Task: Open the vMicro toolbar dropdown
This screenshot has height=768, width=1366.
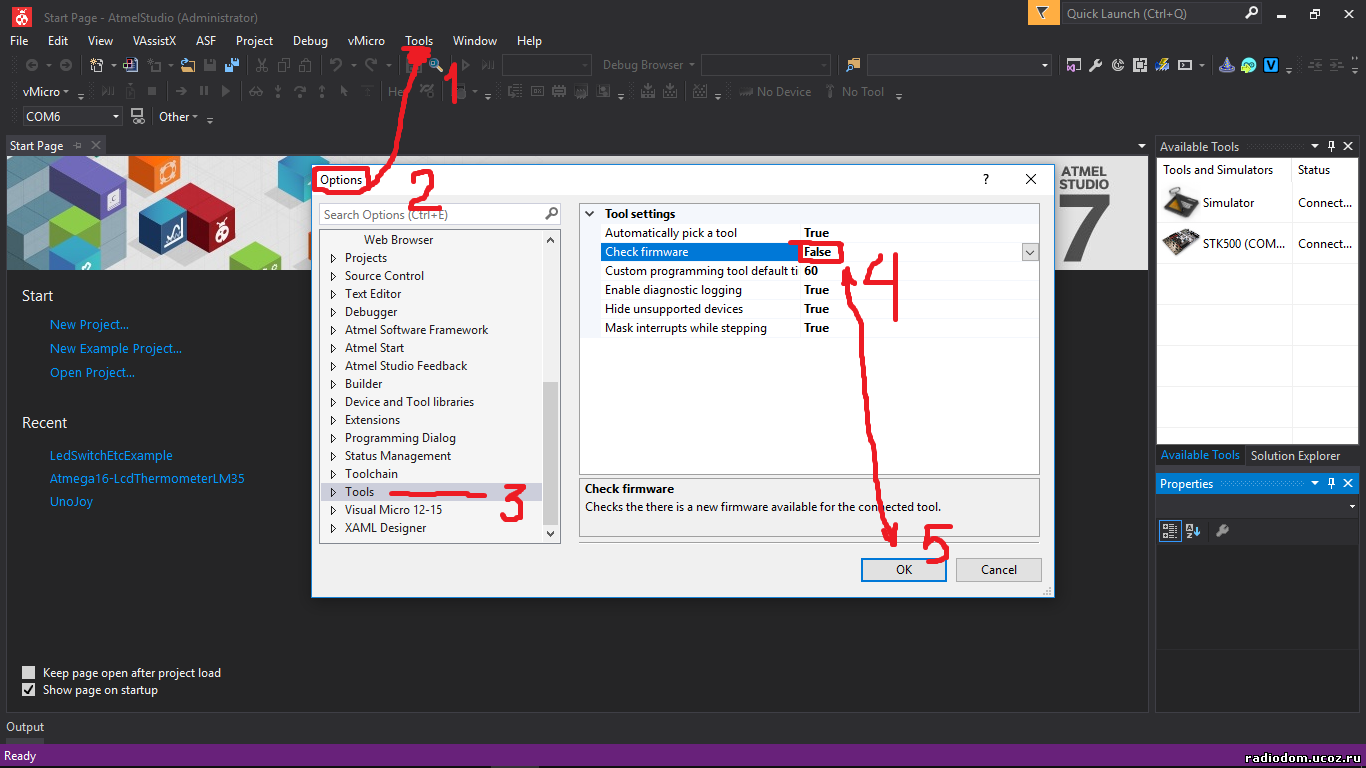Action: 66,91
